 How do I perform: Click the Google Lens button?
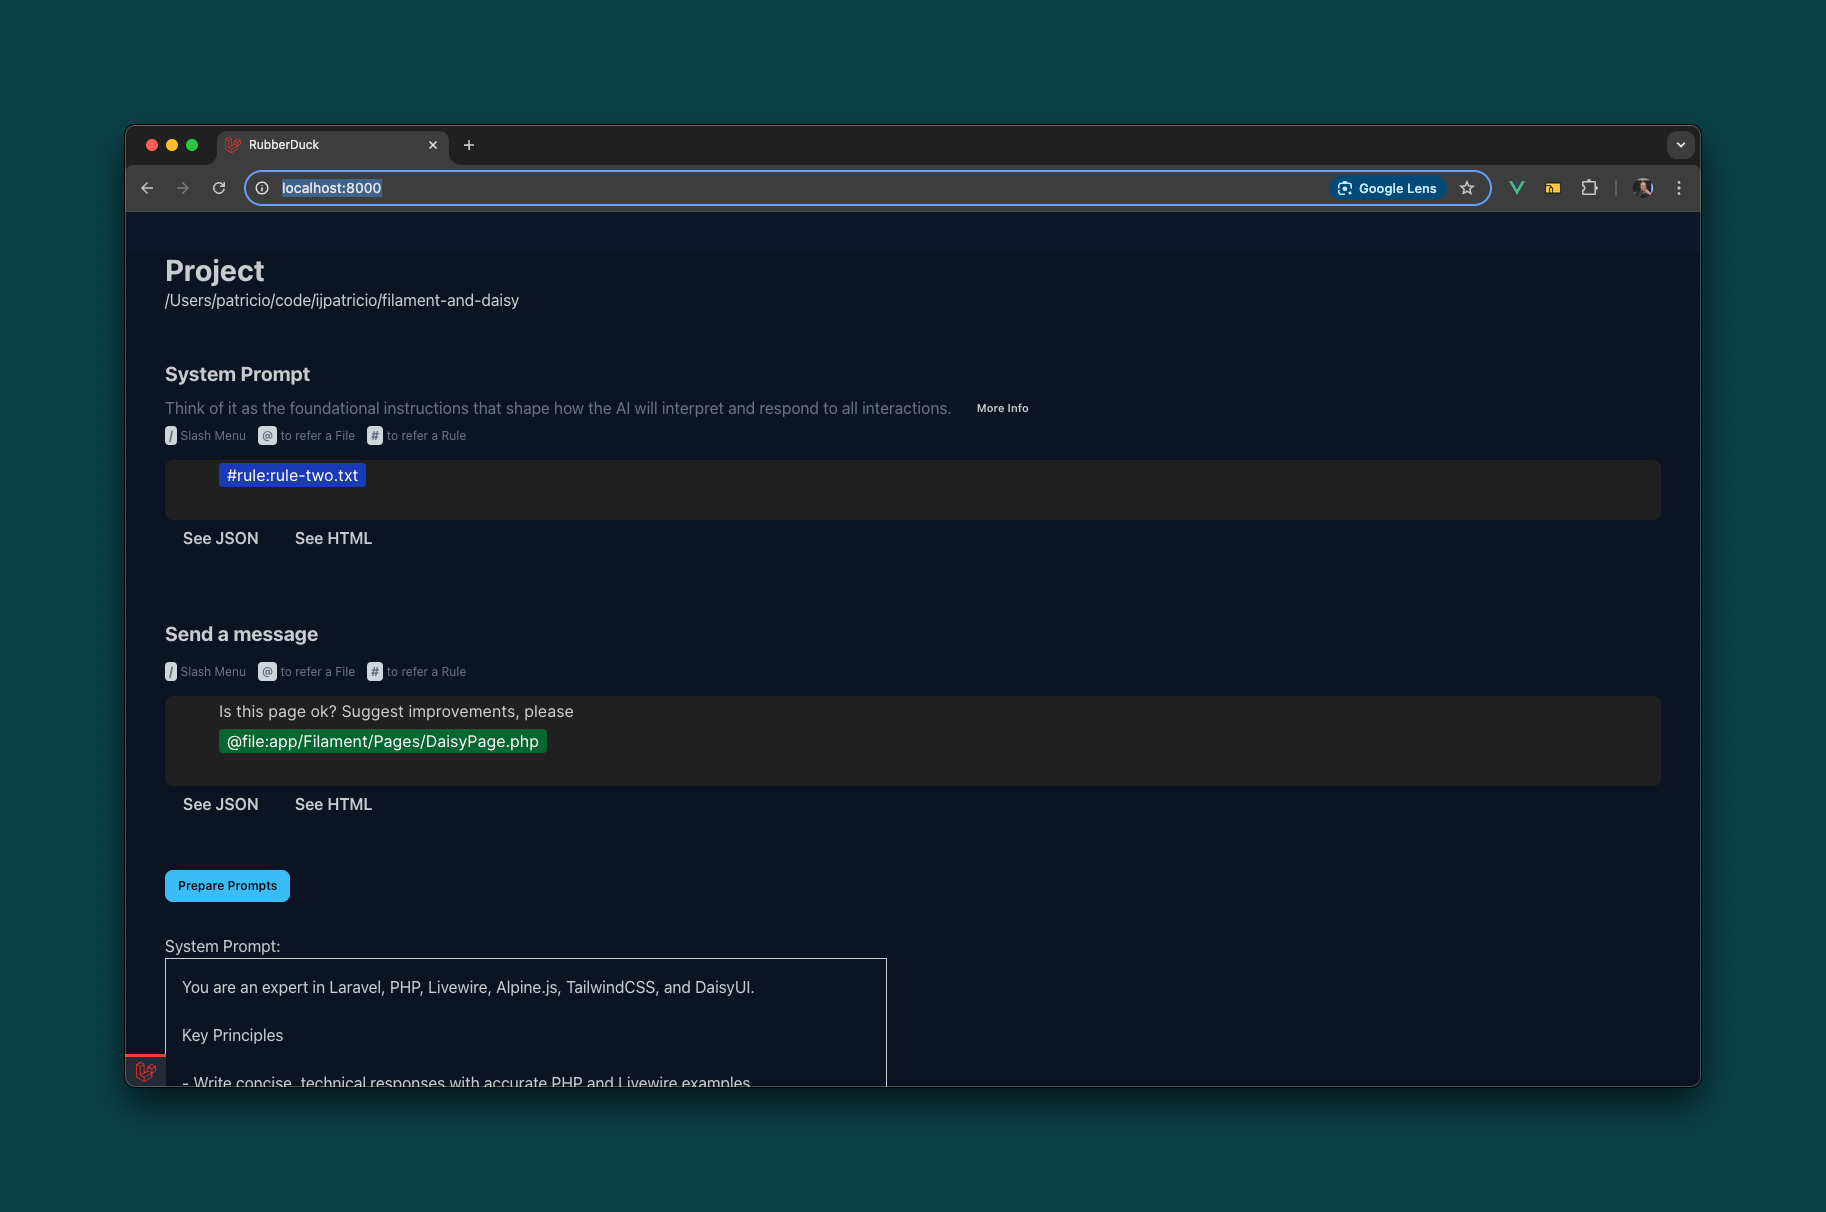click(x=1387, y=188)
